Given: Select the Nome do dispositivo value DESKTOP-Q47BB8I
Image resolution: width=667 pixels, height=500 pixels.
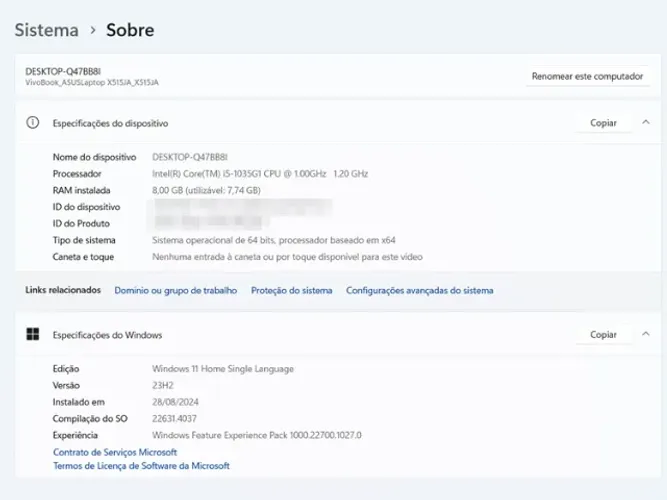Looking at the screenshot, I should point(190,157).
